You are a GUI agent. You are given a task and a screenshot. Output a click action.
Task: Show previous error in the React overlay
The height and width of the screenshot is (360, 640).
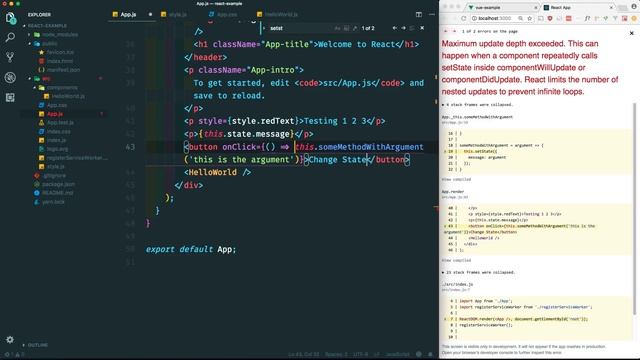tap(445, 31)
